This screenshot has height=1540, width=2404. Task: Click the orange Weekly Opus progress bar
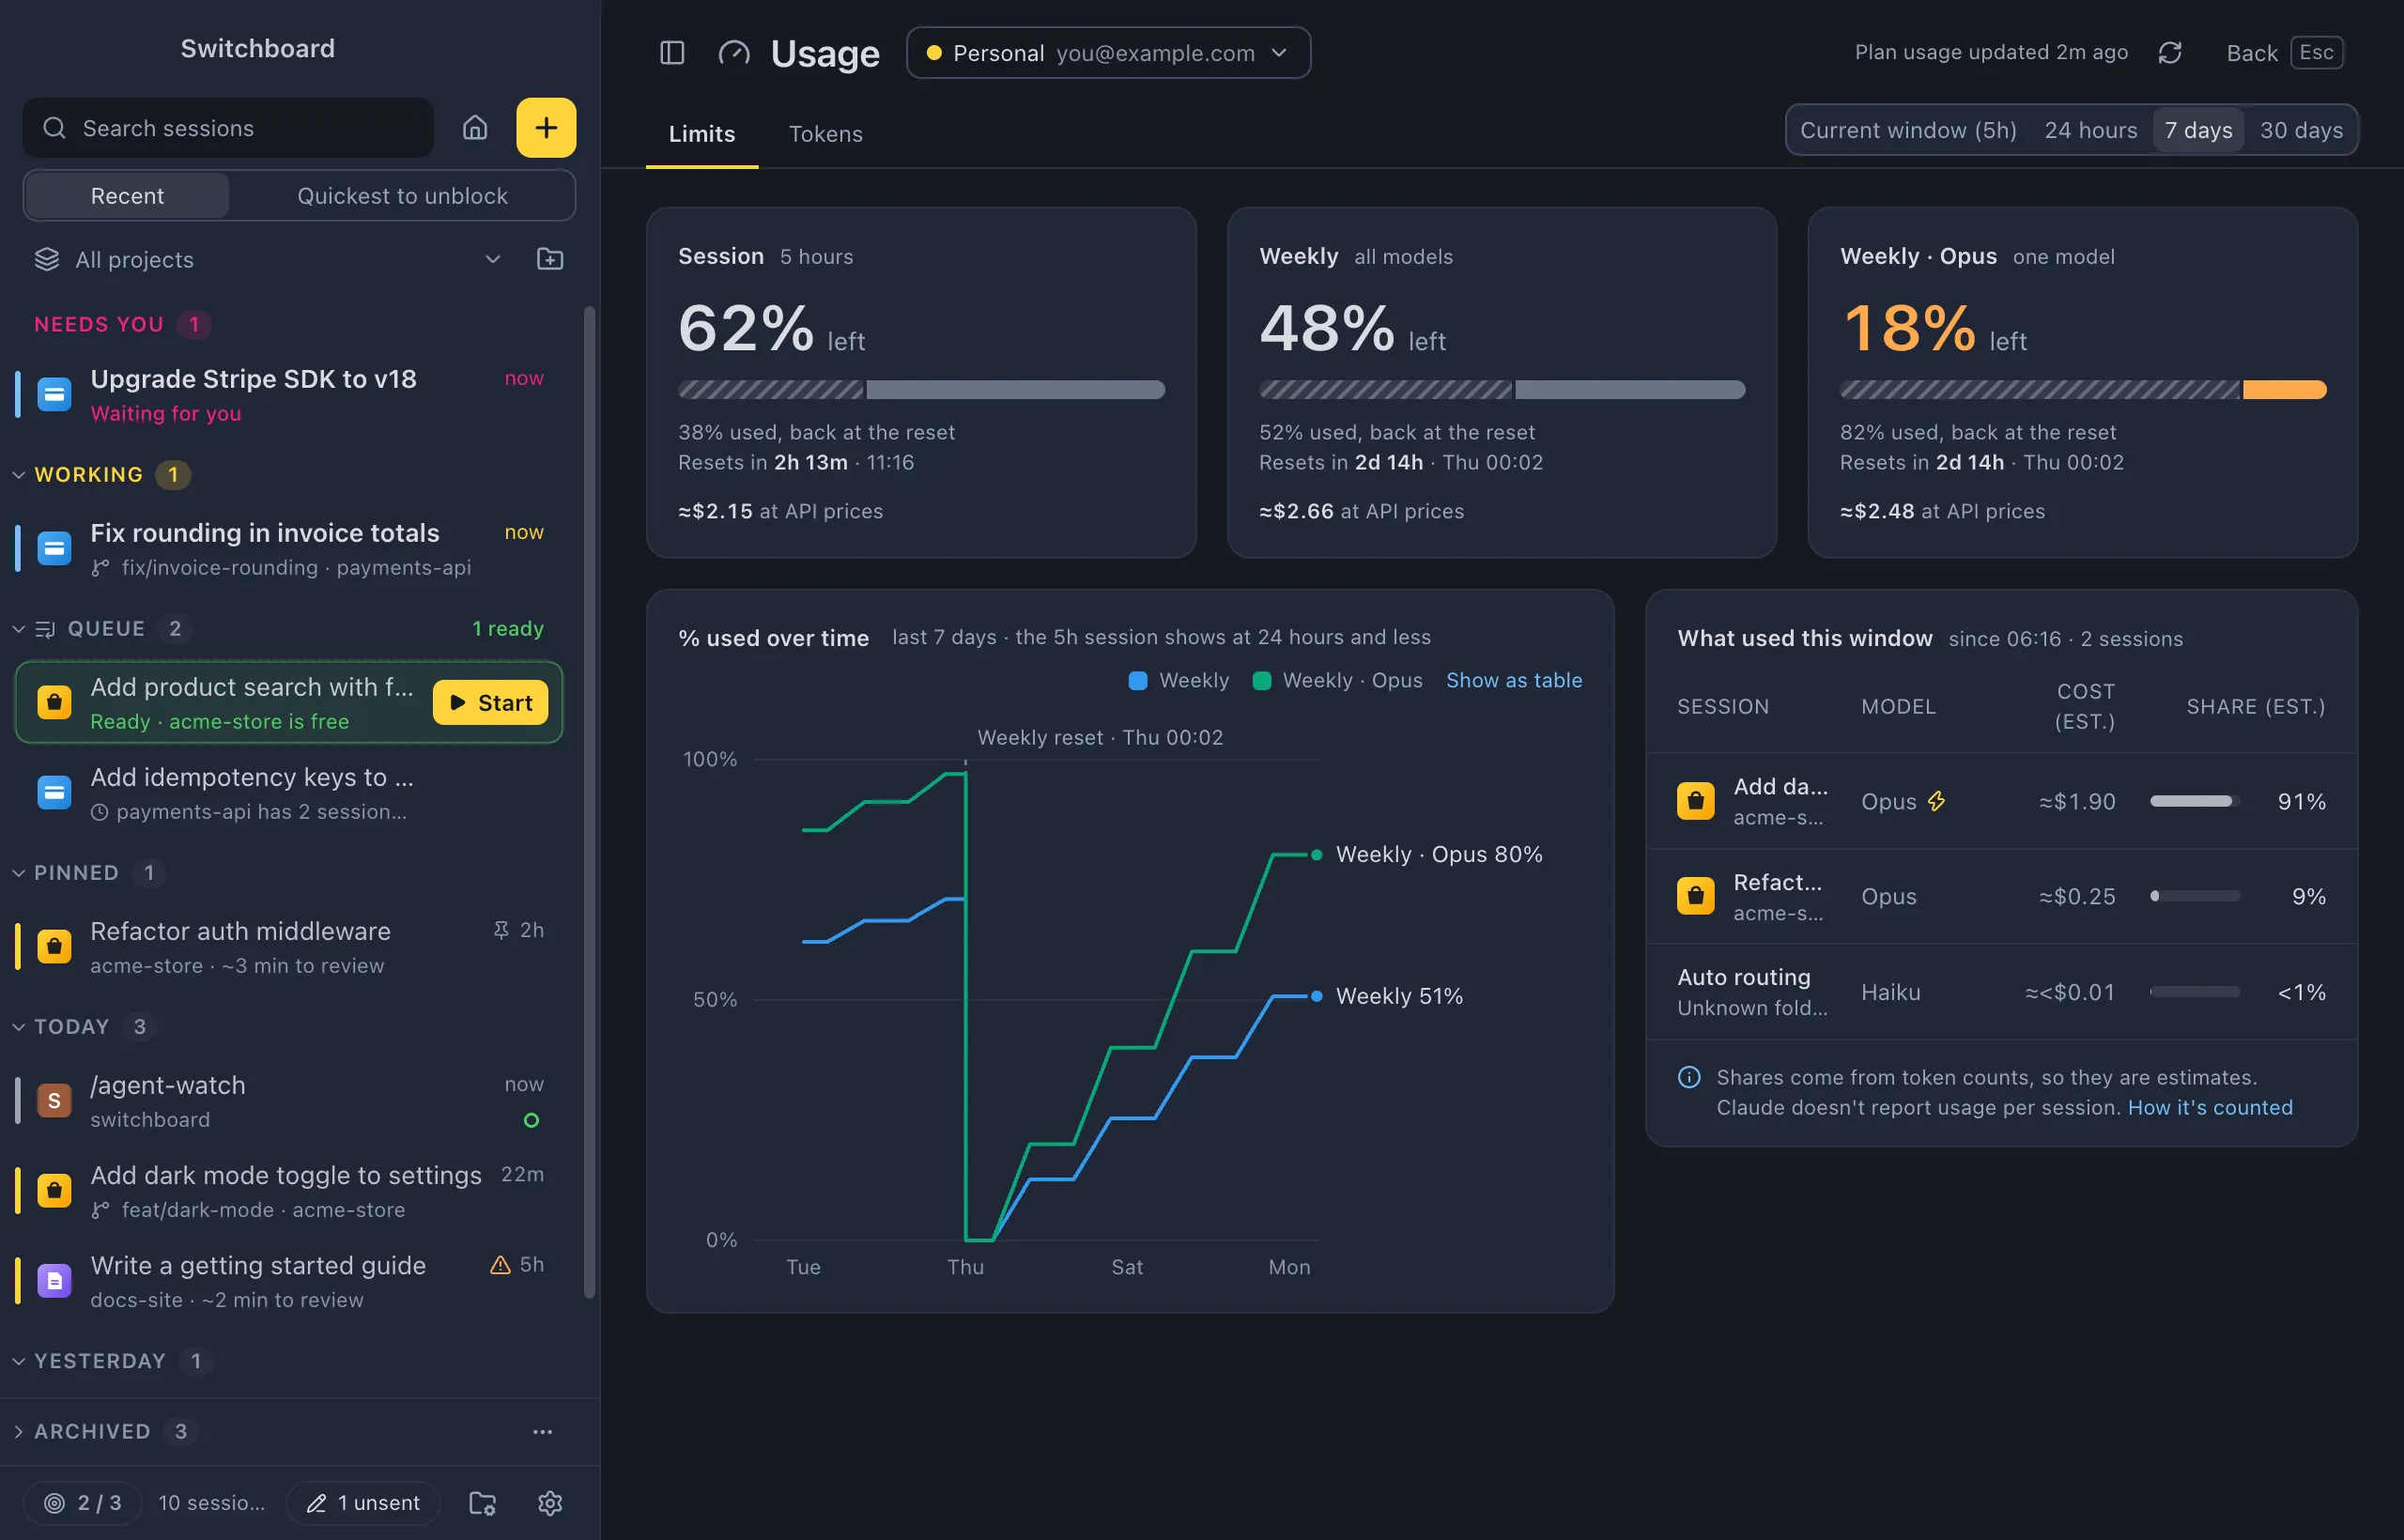point(2083,390)
